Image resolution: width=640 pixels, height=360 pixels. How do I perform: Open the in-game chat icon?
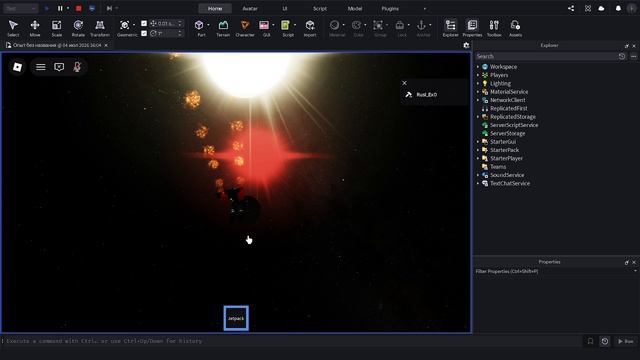59,67
